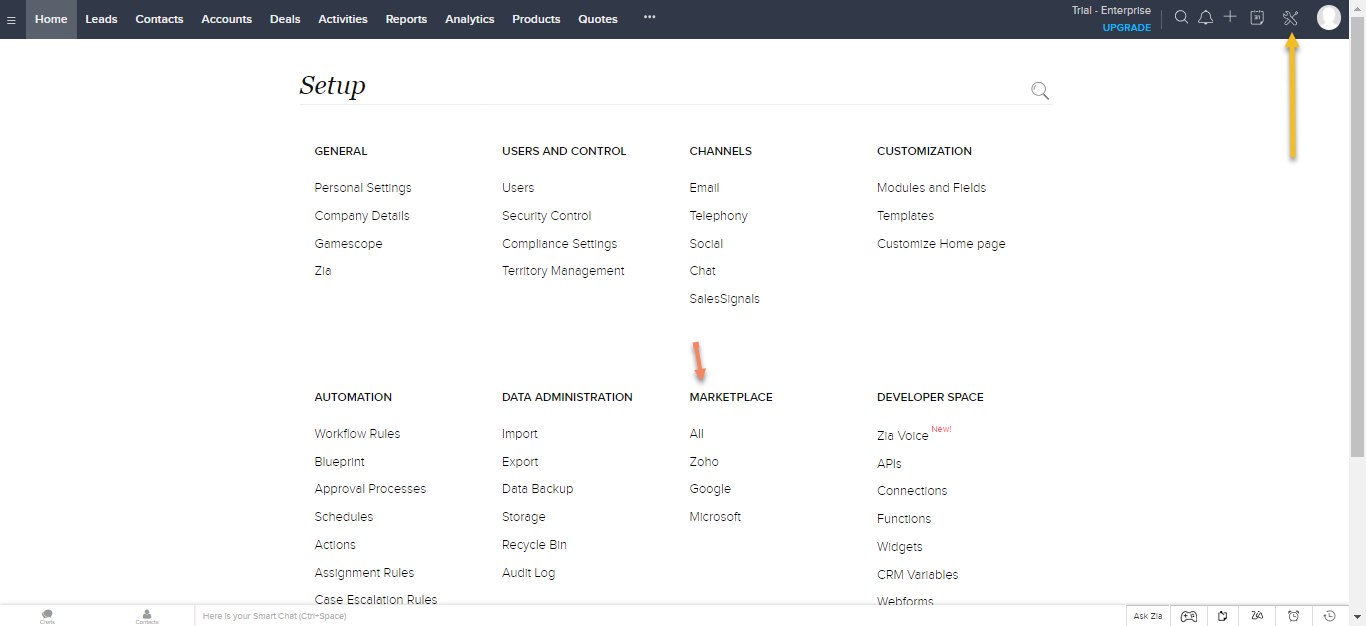Click the global search magnifier icon

(1181, 17)
